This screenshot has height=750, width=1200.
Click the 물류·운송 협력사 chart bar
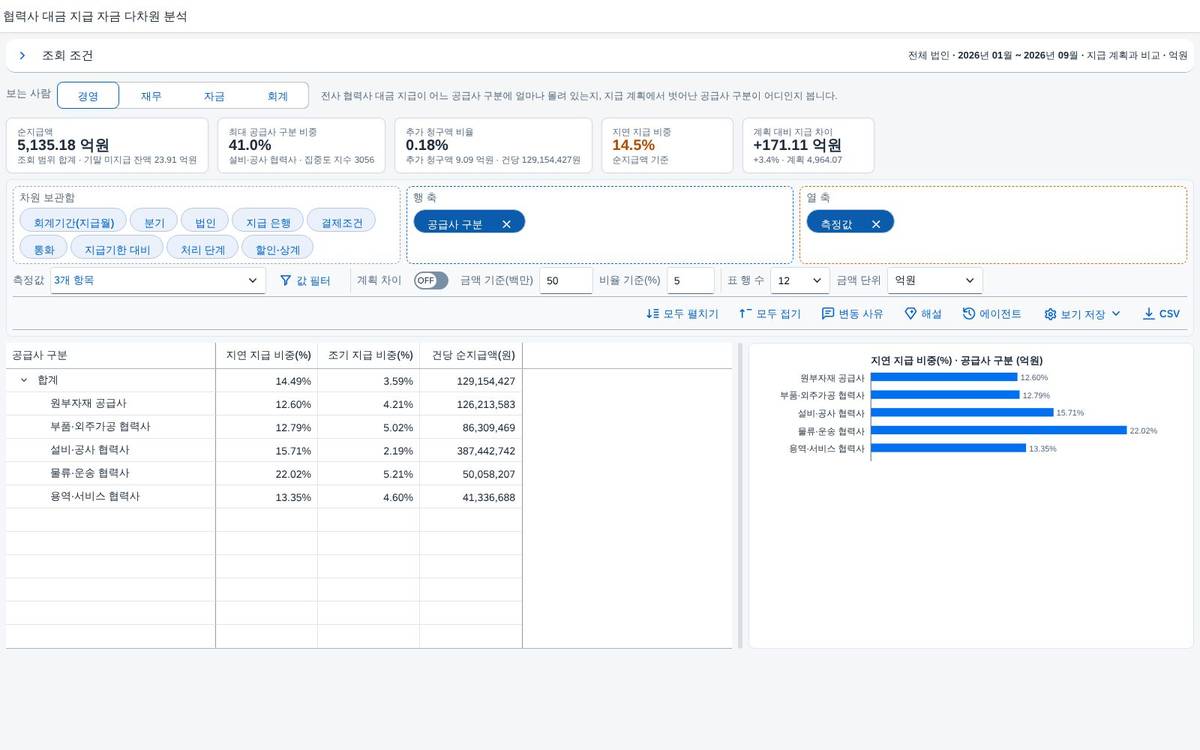(999, 431)
